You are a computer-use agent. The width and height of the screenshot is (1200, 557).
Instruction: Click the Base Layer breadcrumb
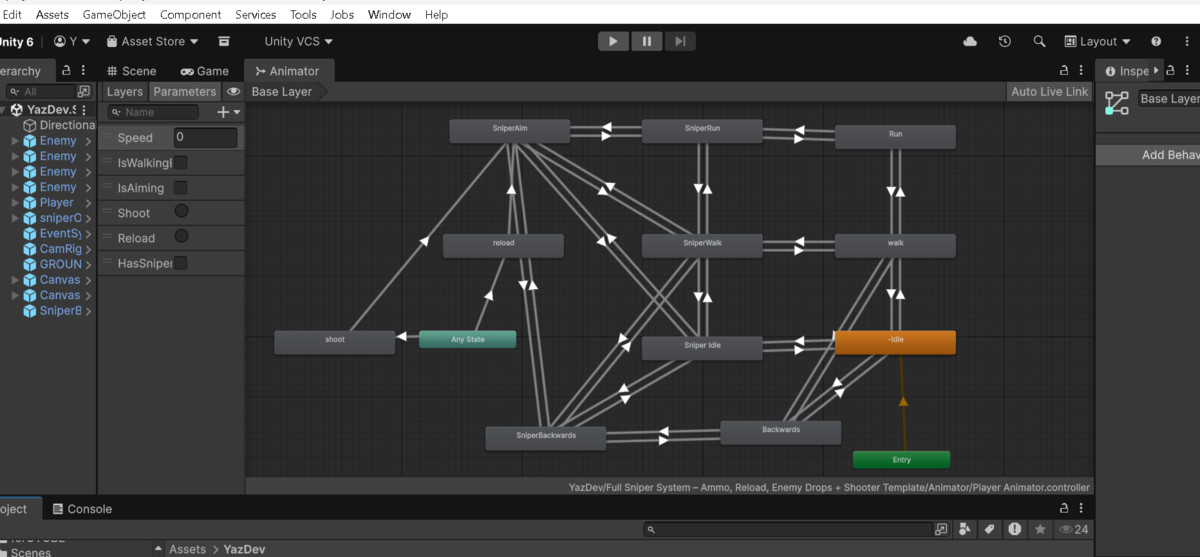pyautogui.click(x=282, y=91)
